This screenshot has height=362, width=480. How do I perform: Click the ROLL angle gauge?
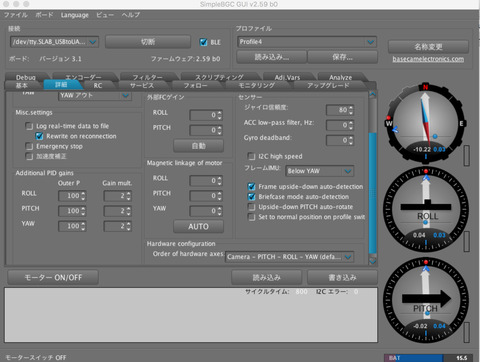[426, 209]
